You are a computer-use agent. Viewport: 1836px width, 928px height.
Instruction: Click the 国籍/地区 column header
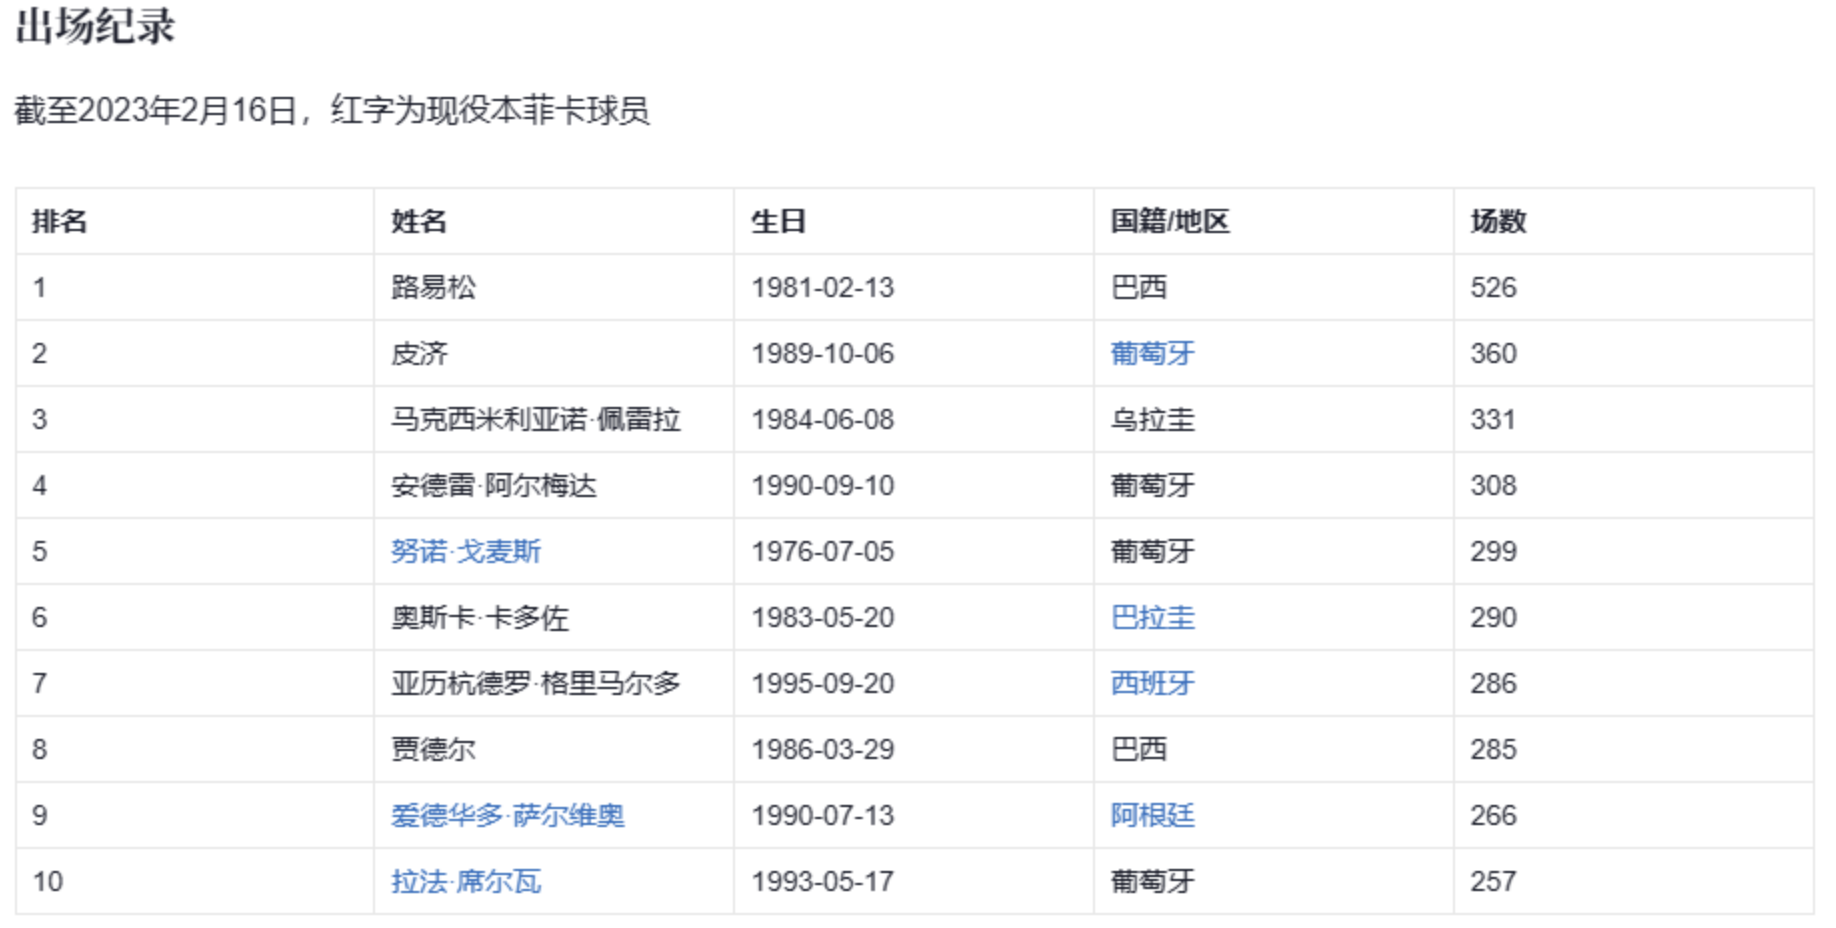click(x=1170, y=221)
